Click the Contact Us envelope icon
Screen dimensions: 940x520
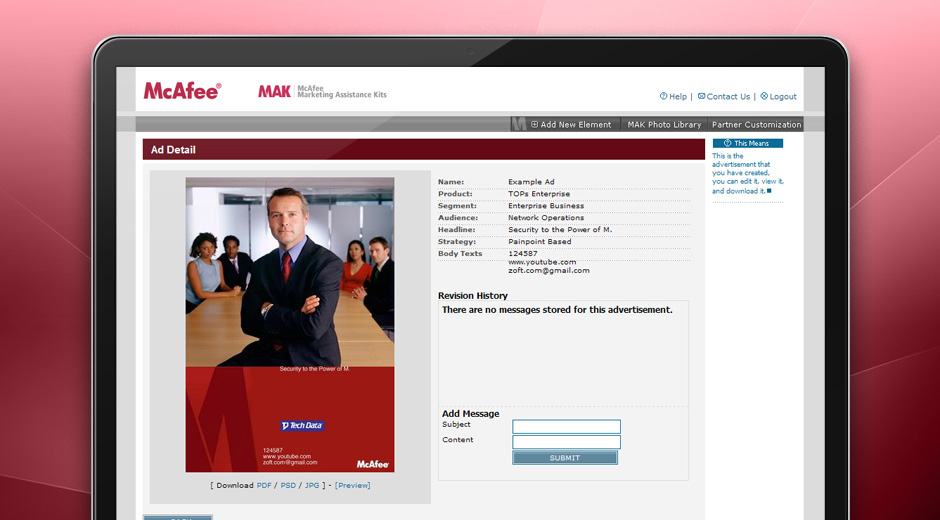coord(701,96)
